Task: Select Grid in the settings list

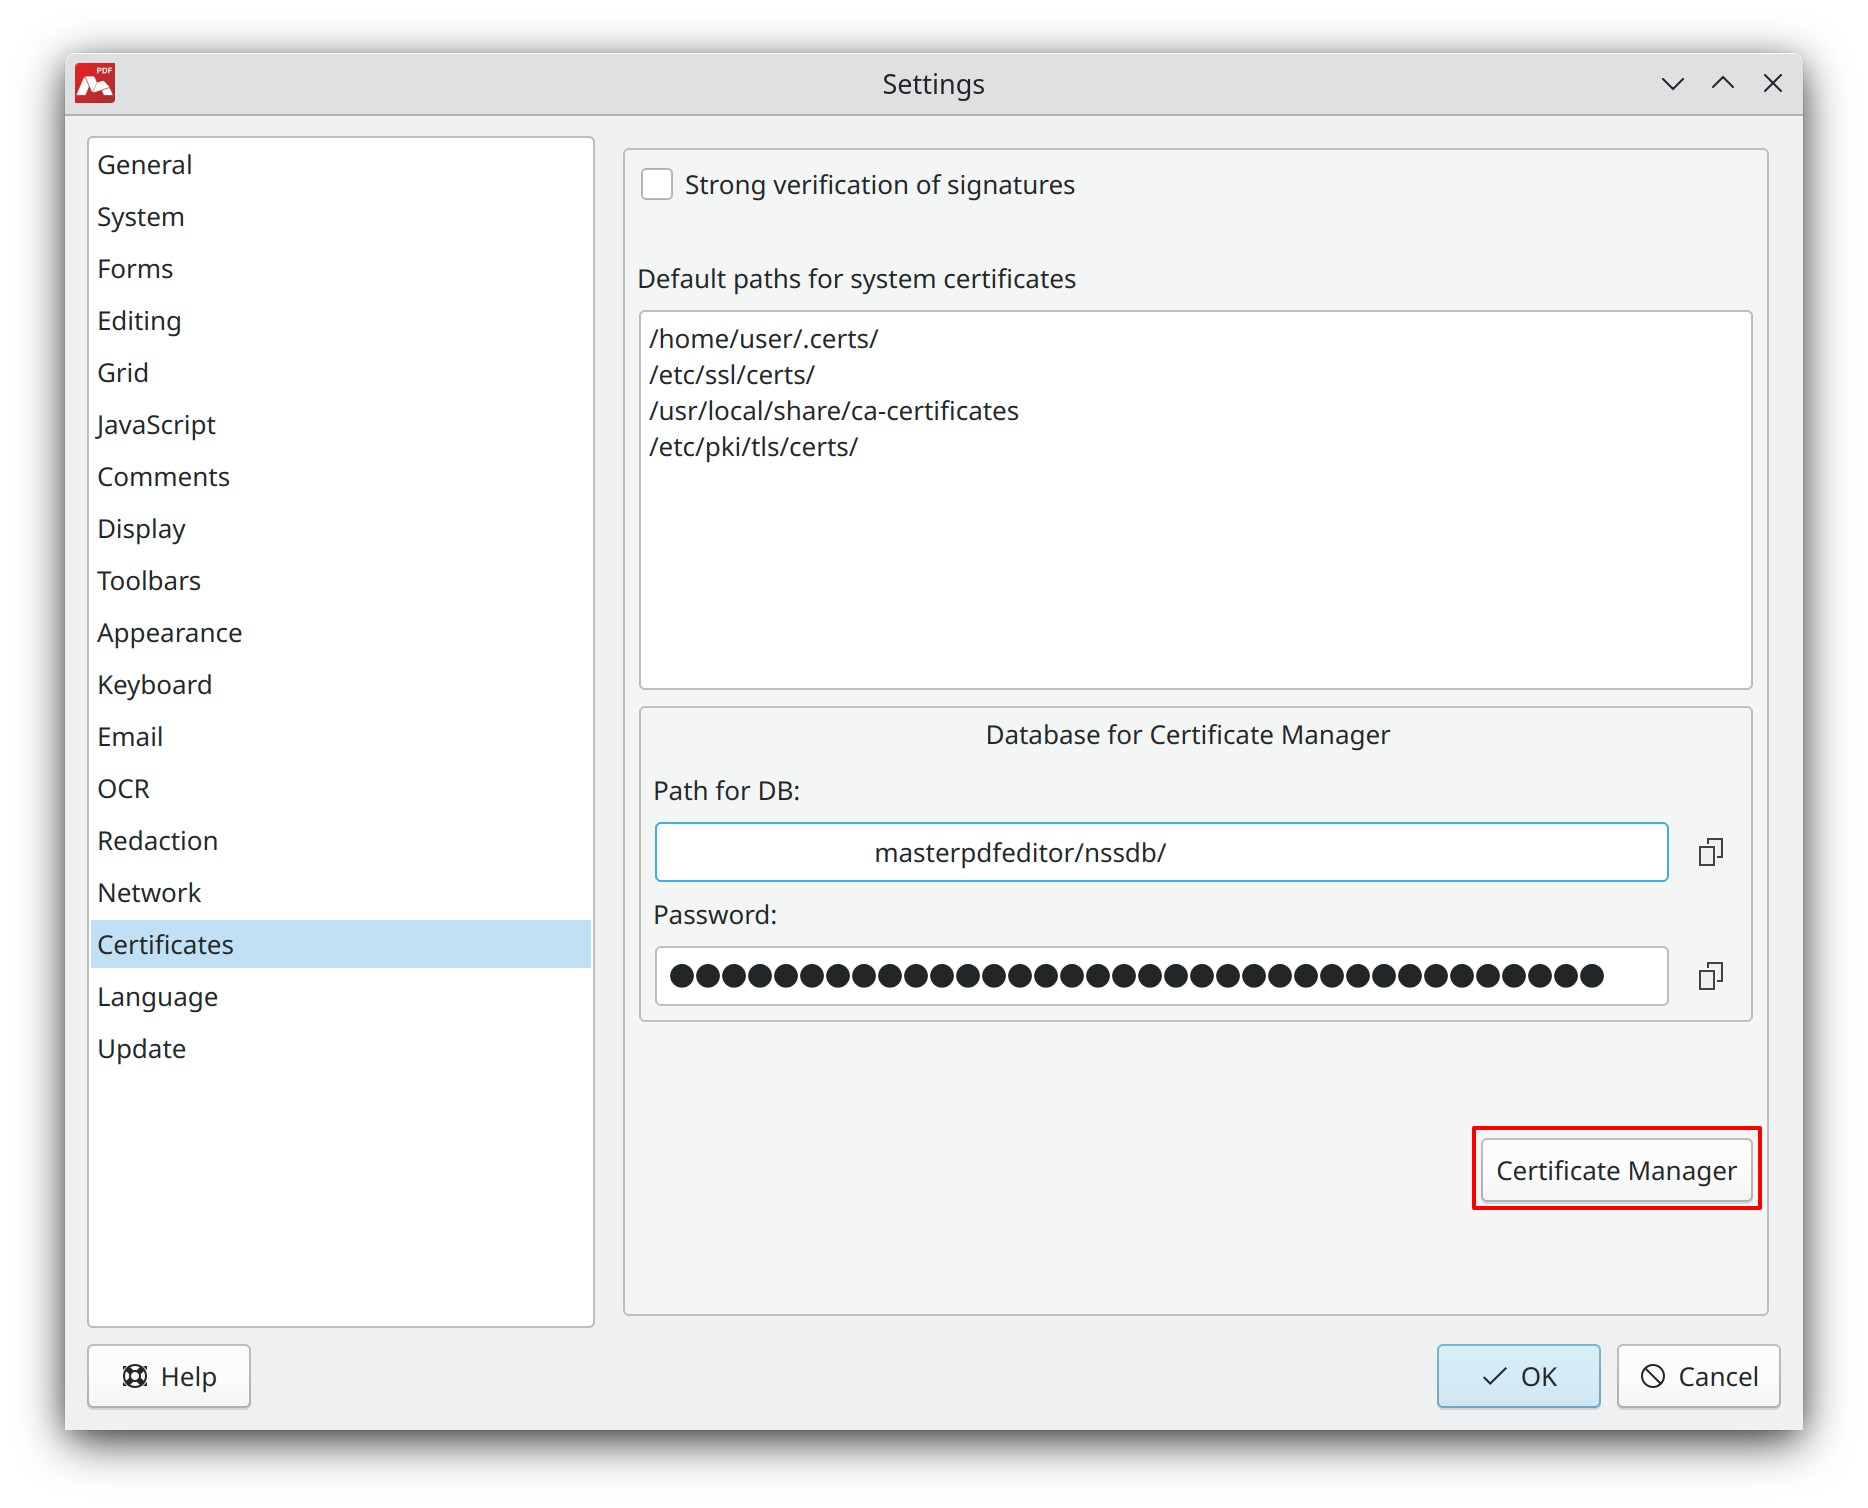Action: click(341, 373)
